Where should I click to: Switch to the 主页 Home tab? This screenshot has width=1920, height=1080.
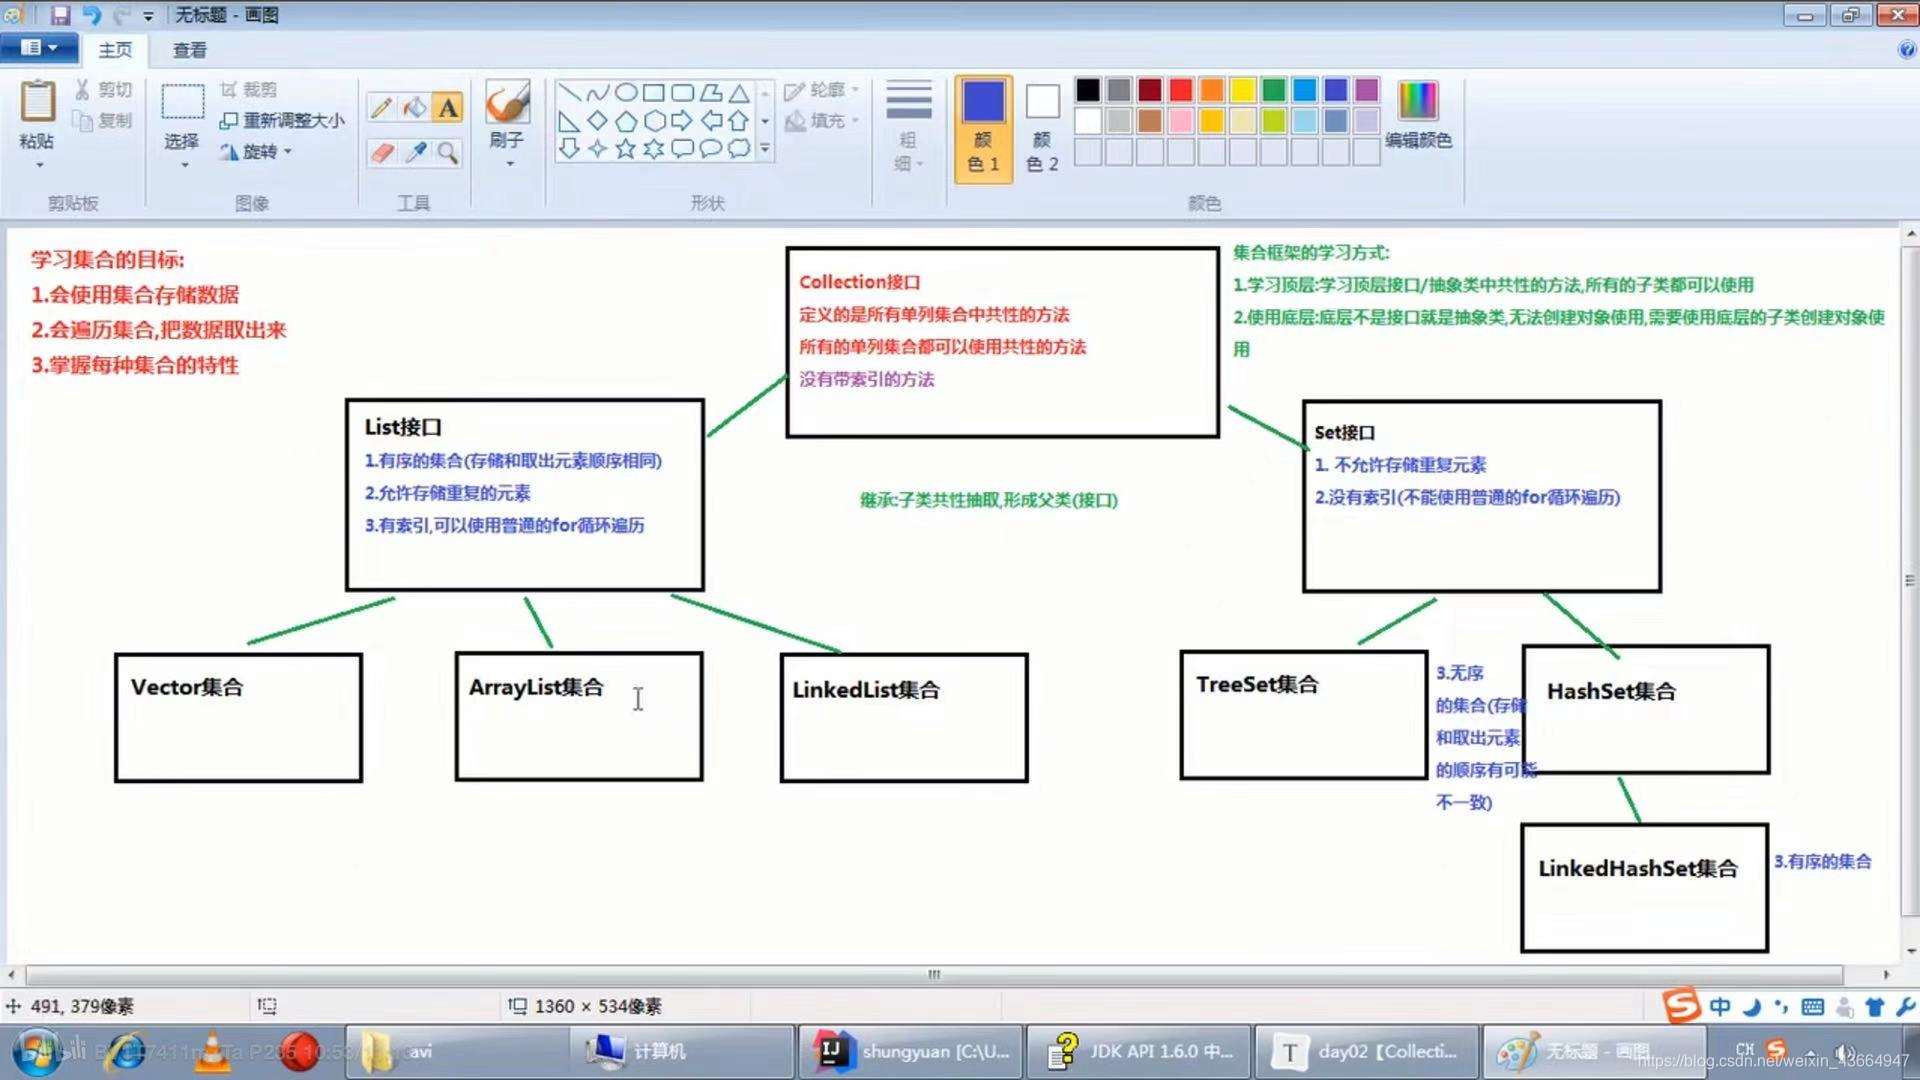click(x=115, y=50)
